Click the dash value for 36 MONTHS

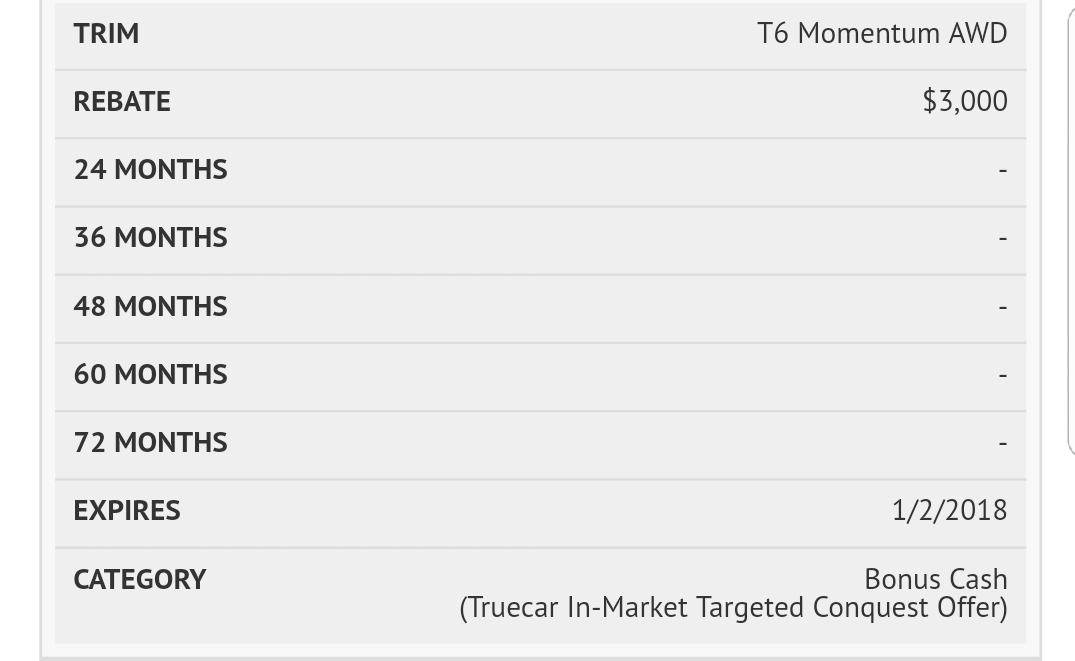1003,238
